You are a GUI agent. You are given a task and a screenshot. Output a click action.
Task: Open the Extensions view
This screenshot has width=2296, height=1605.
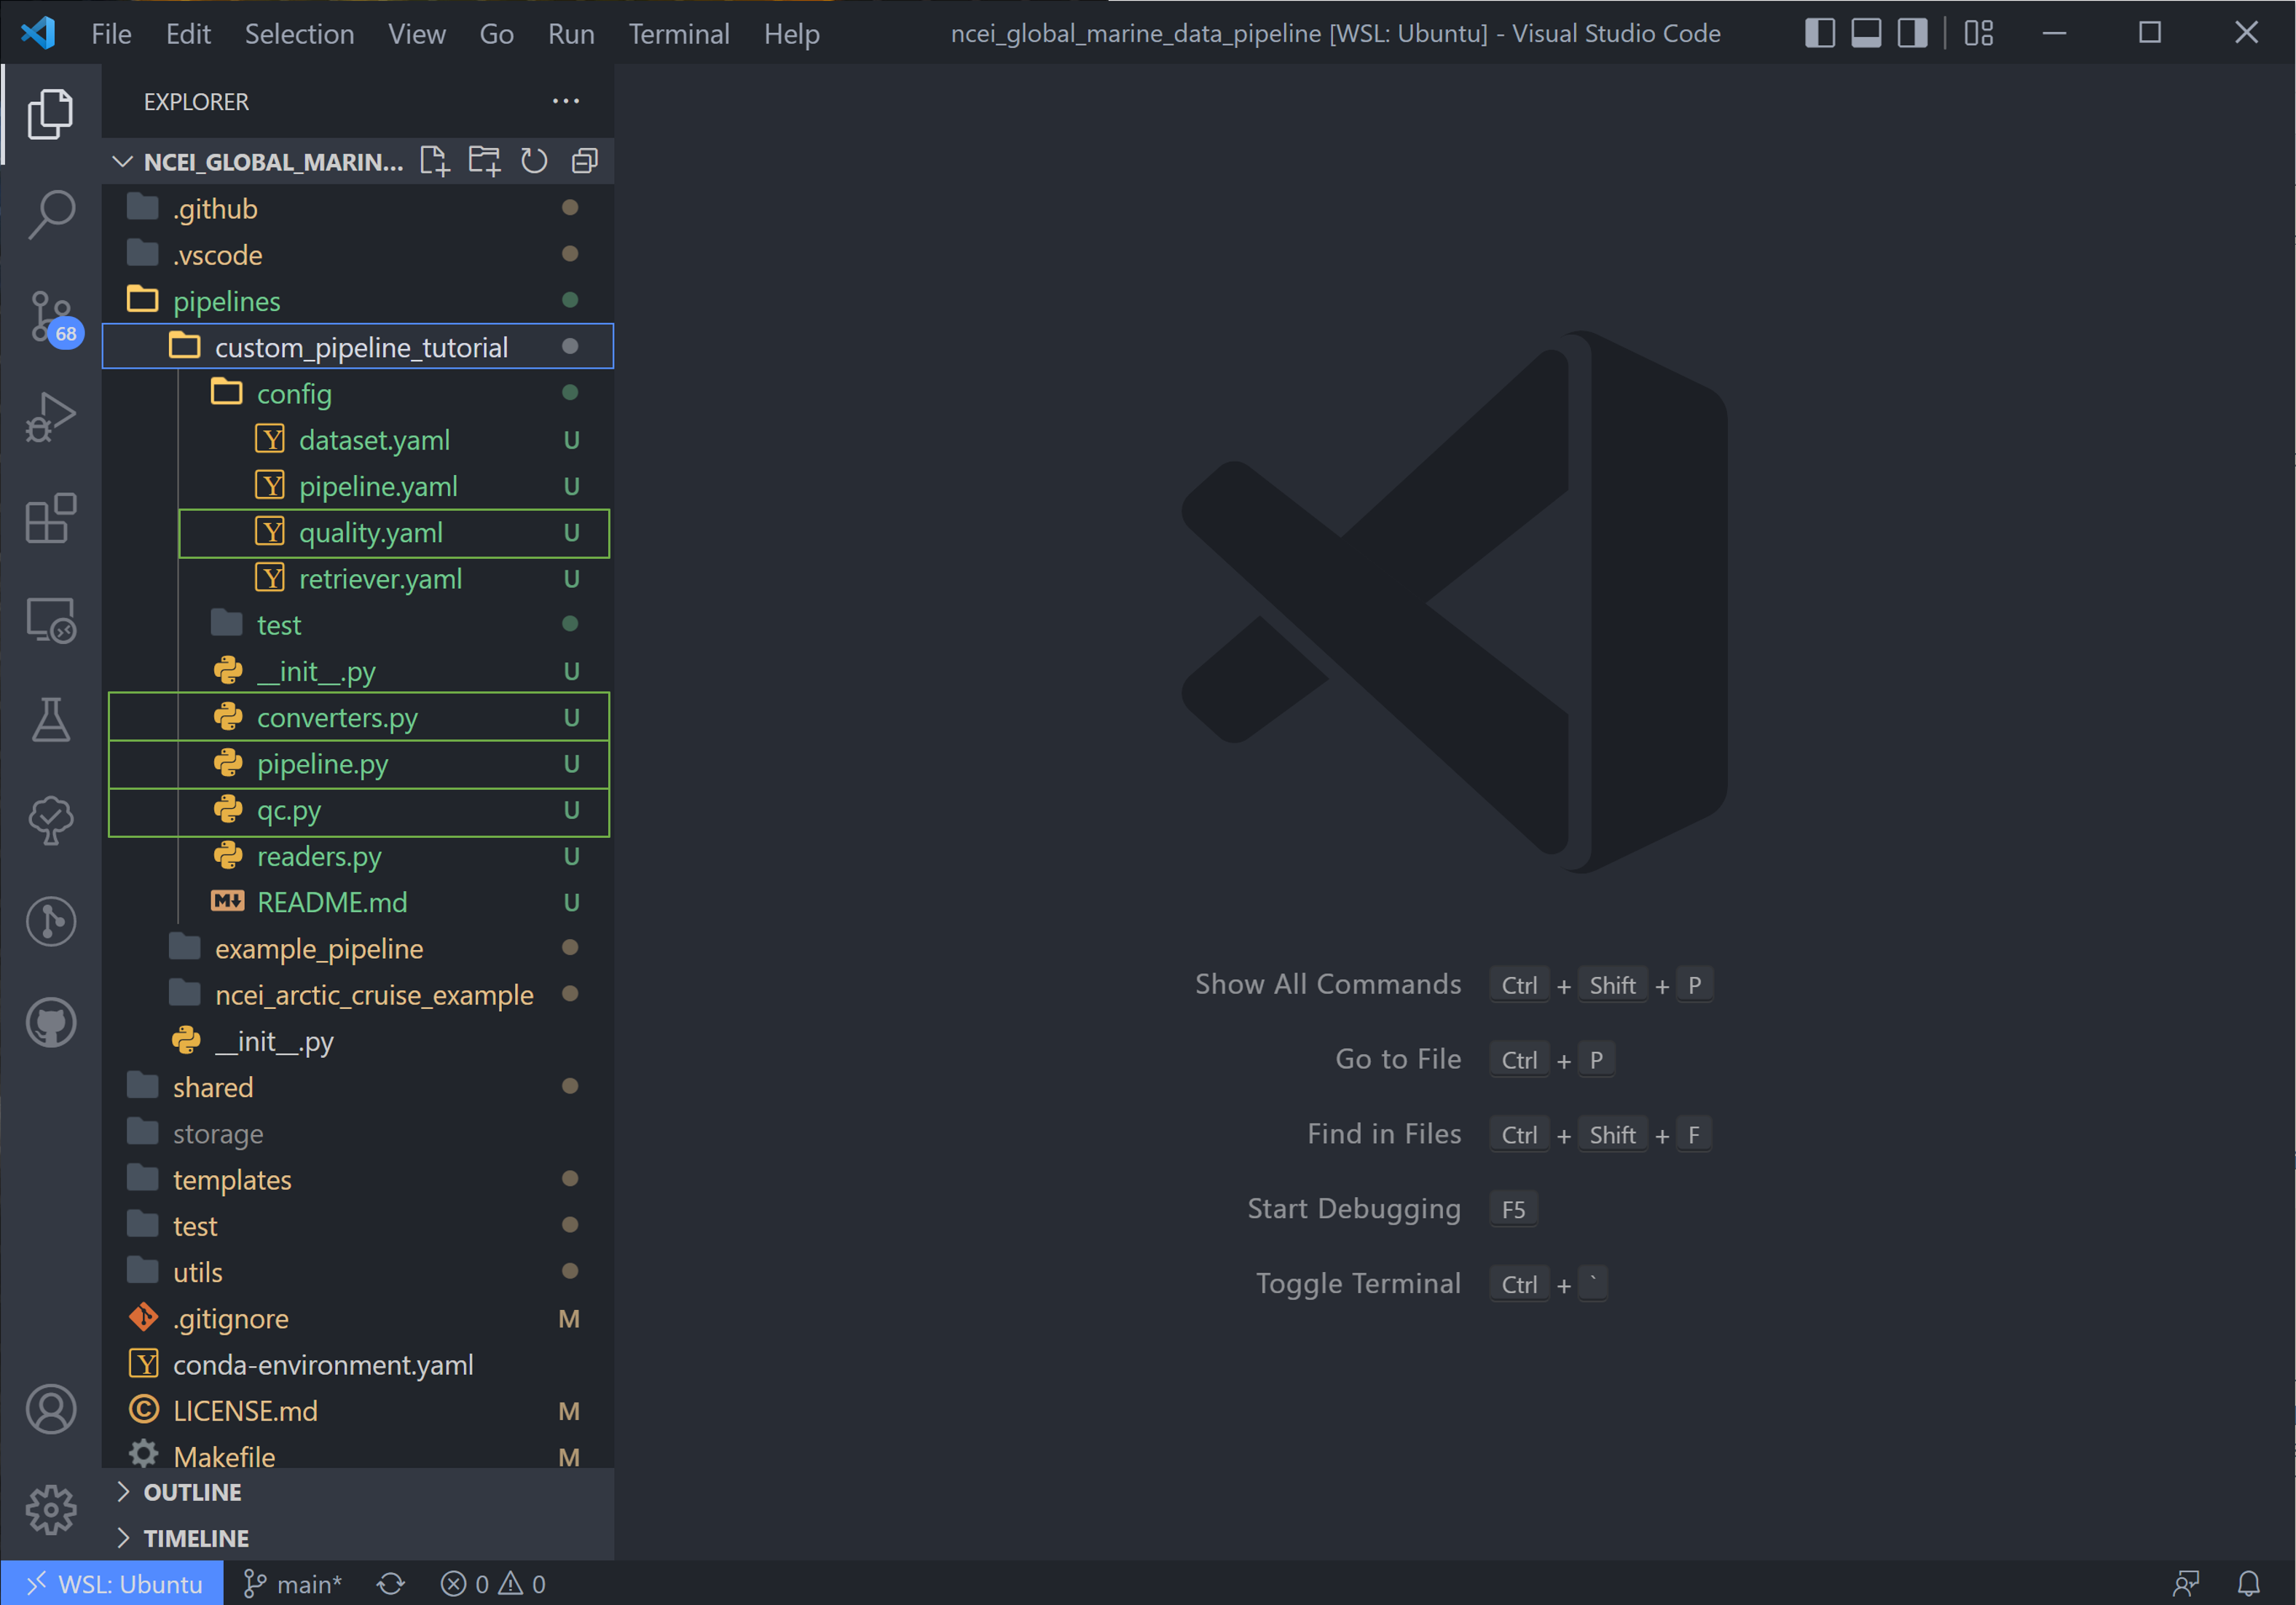[x=51, y=518]
